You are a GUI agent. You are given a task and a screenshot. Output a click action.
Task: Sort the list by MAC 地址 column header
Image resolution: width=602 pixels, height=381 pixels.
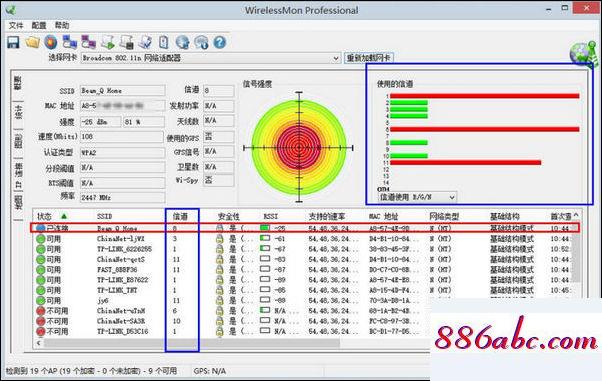(384, 217)
